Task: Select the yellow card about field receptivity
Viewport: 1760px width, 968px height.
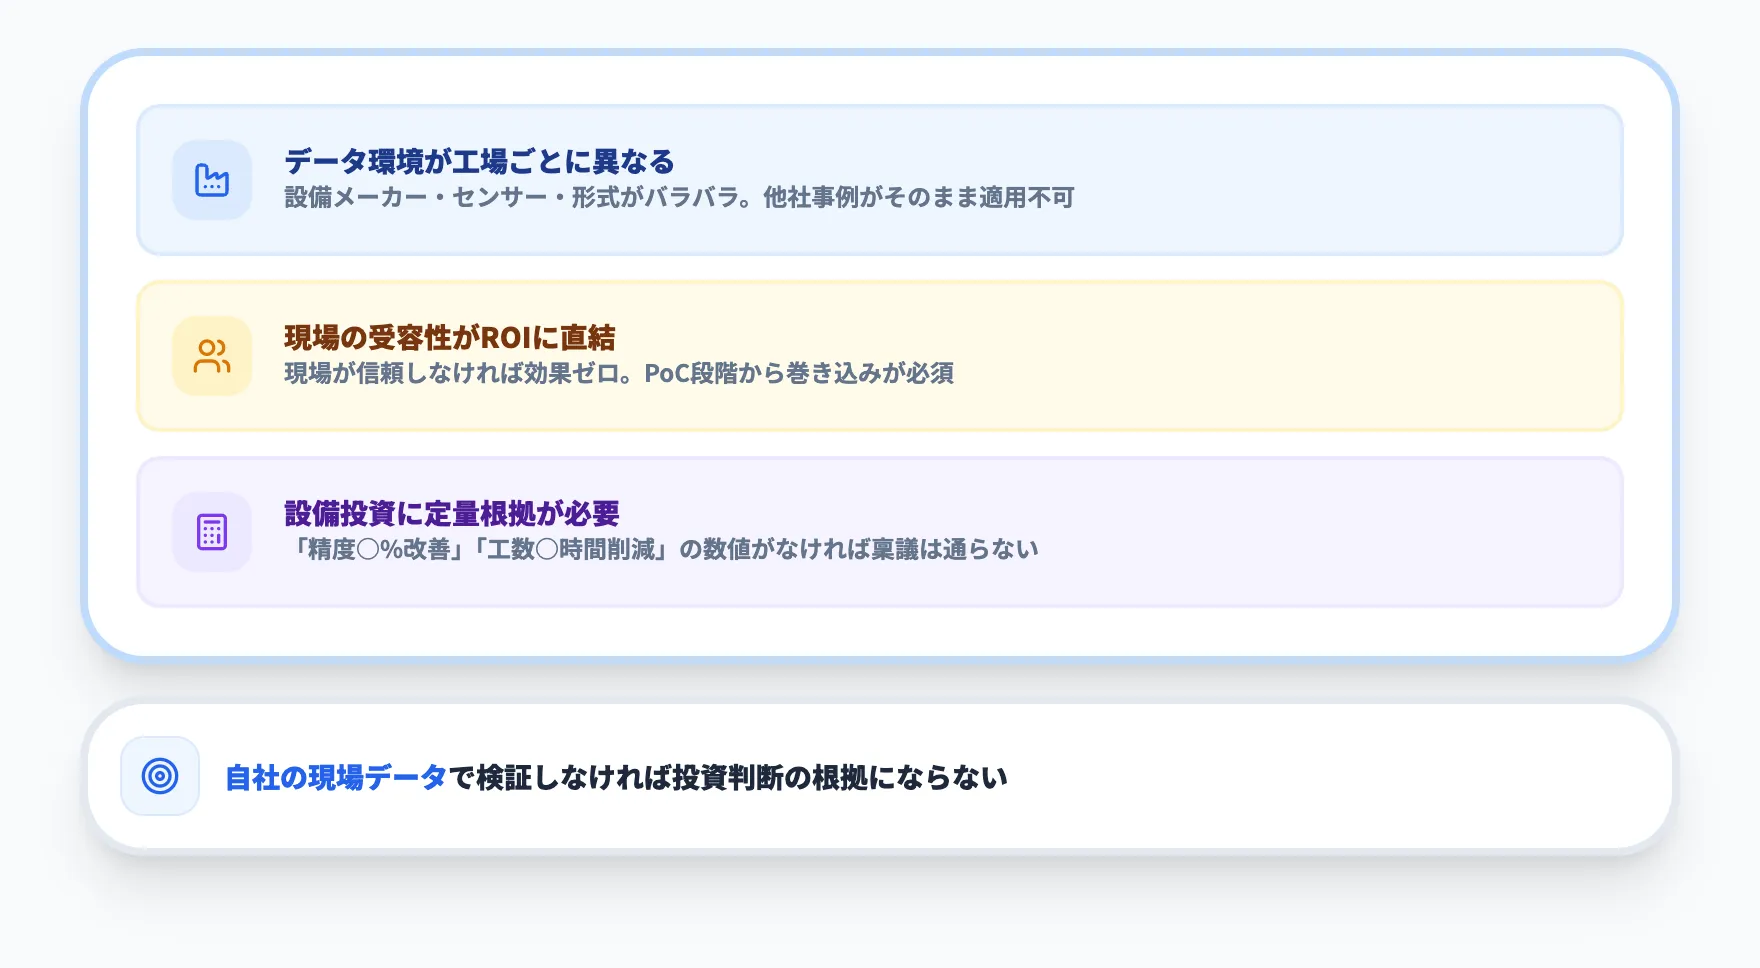Action: (x=880, y=355)
